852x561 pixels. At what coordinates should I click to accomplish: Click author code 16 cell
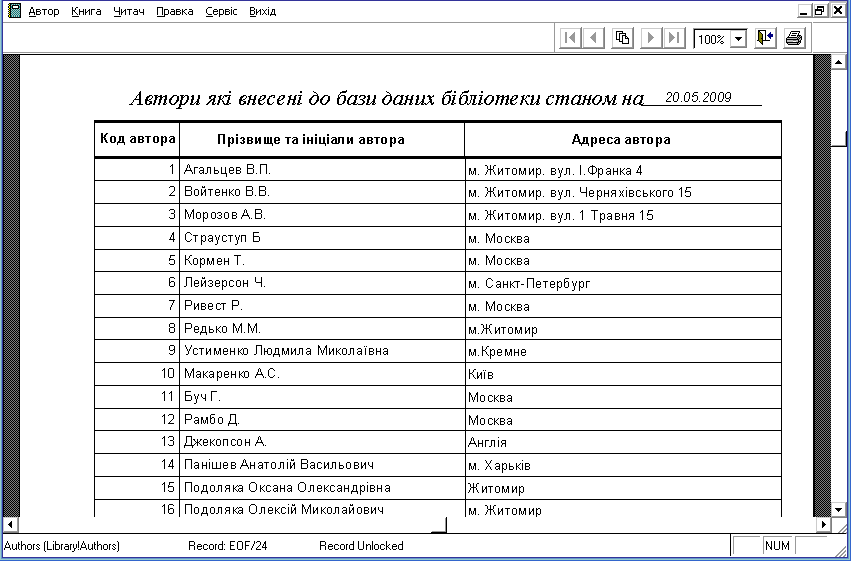point(137,509)
